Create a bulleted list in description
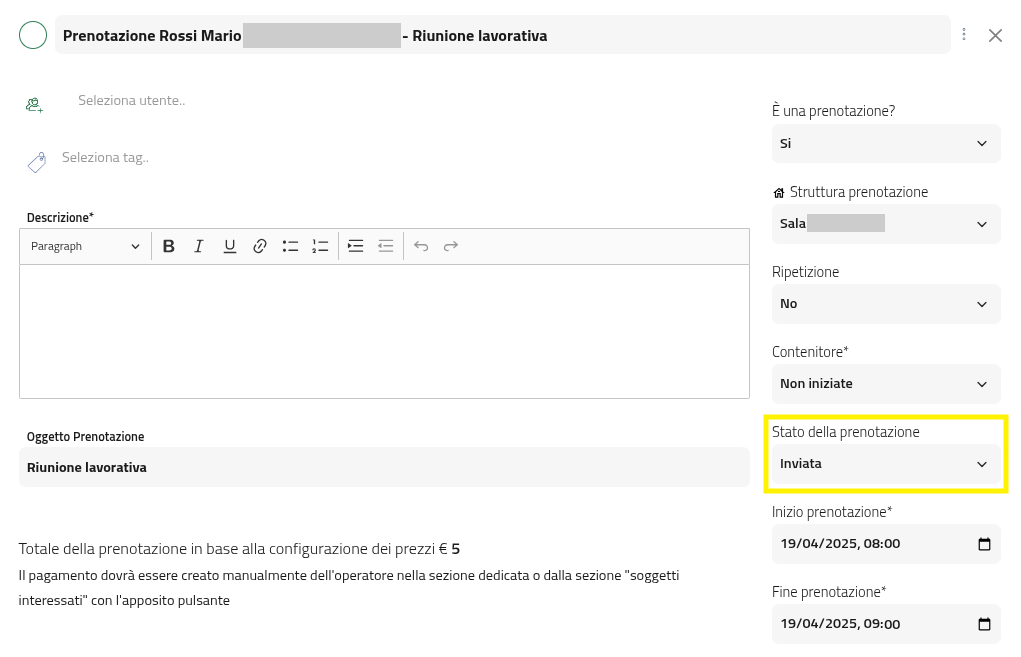1021x657 pixels. [x=290, y=246]
